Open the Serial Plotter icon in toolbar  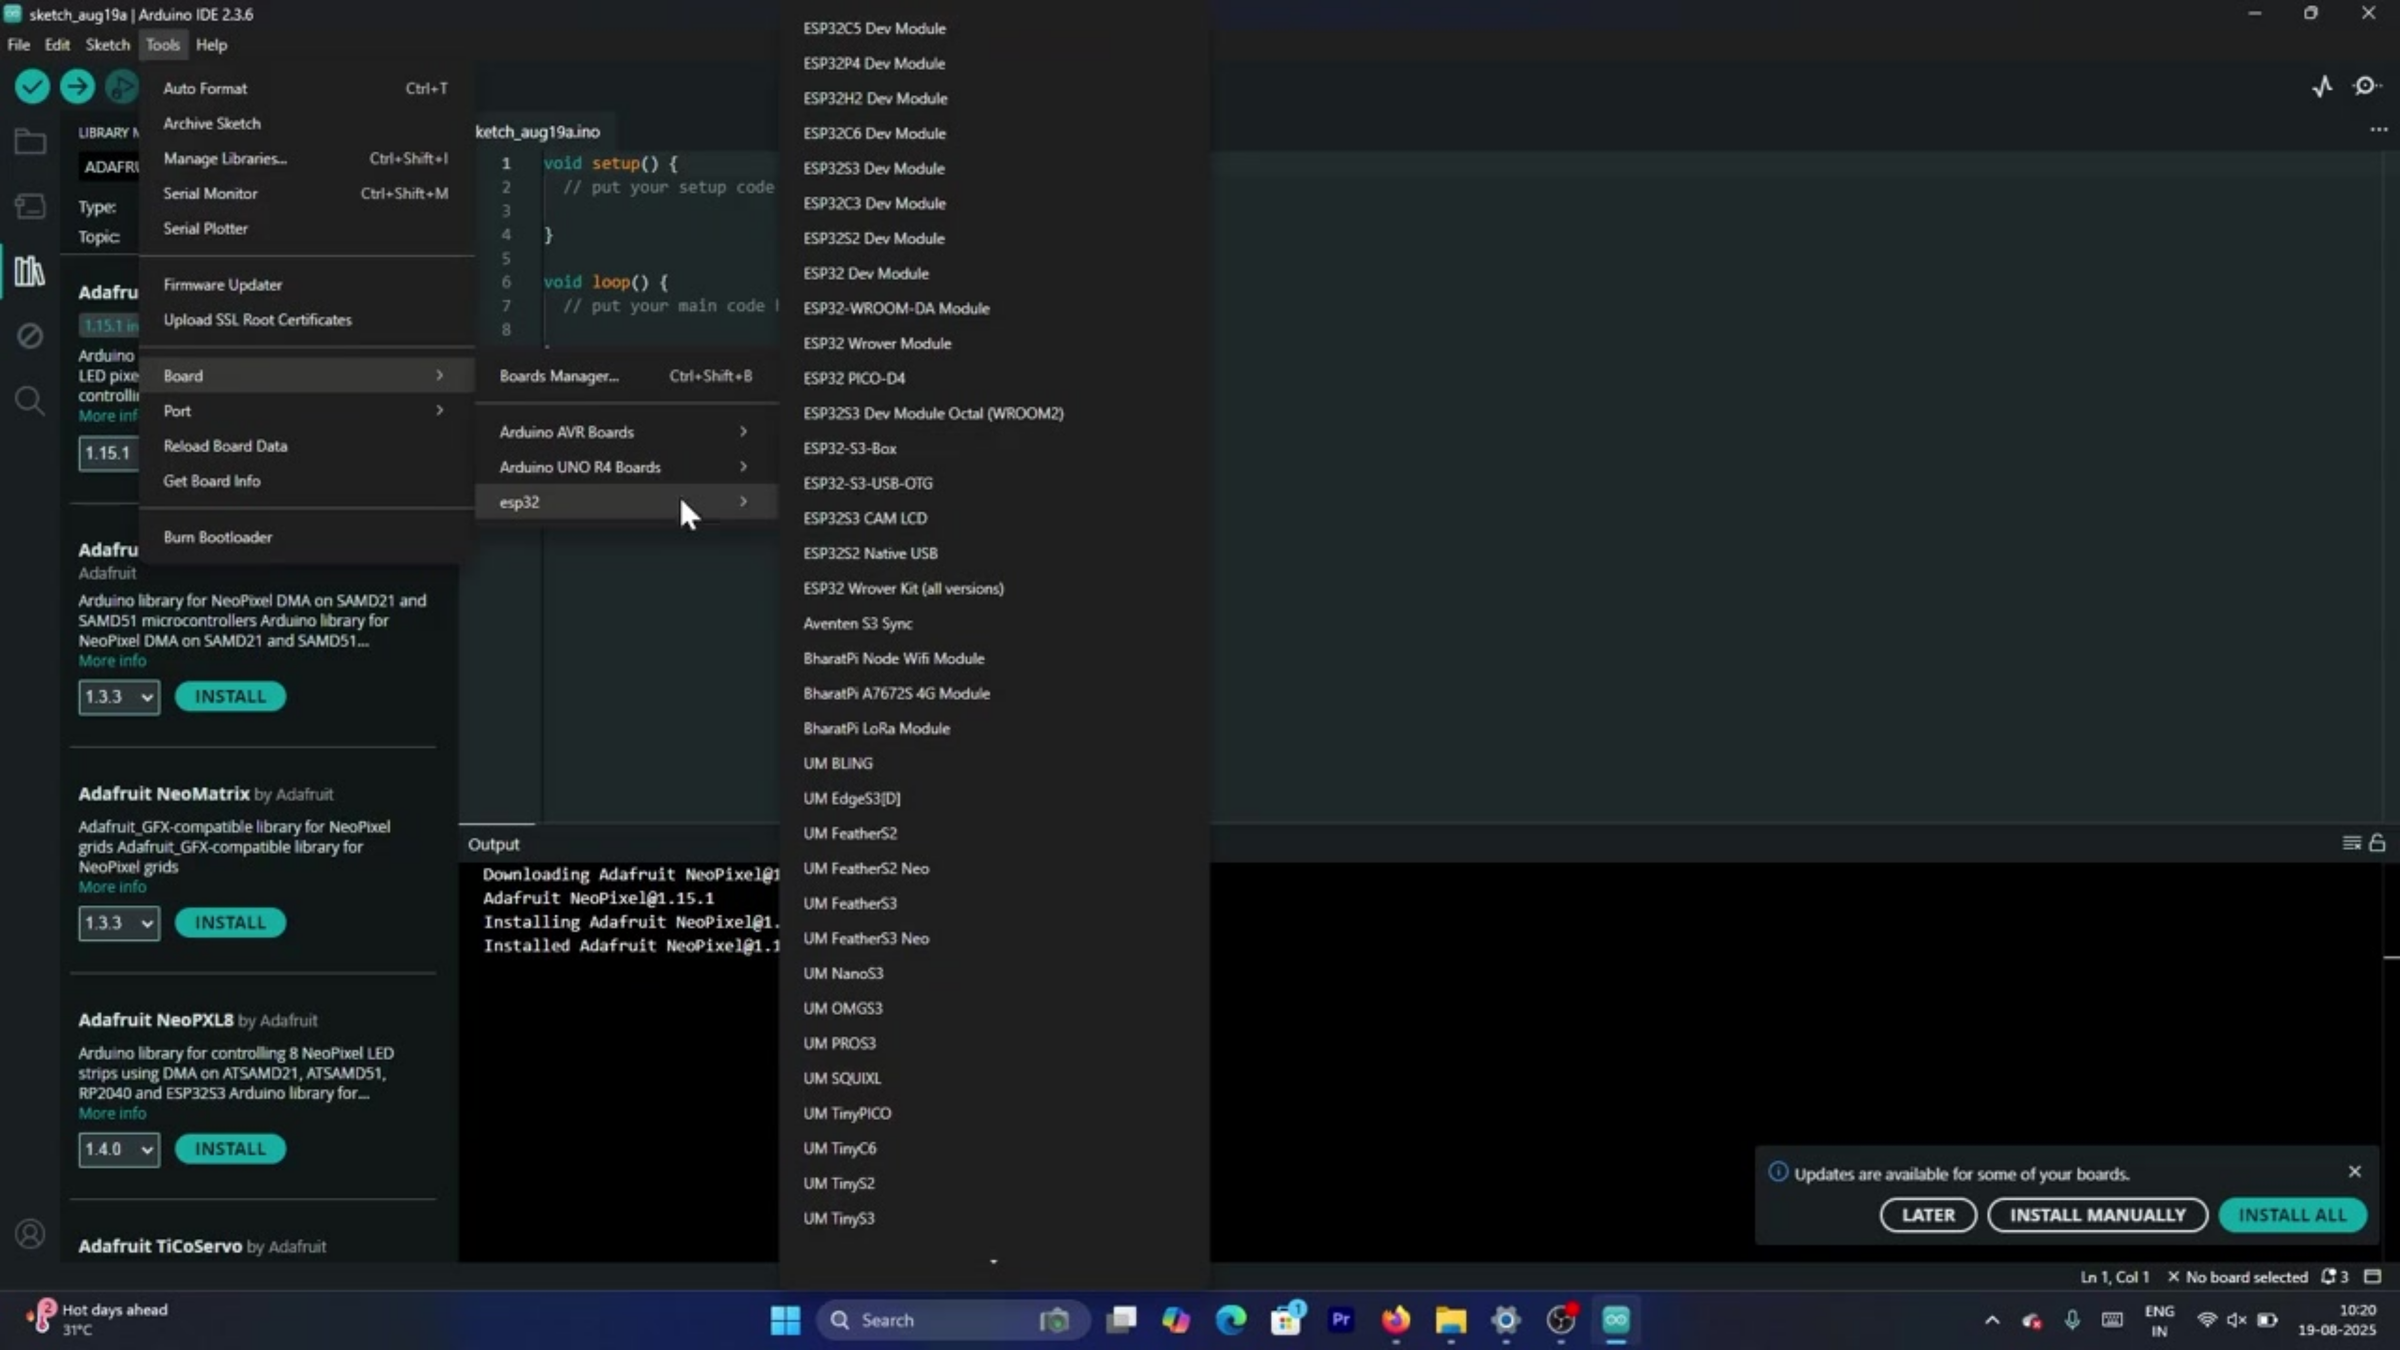[2322, 87]
